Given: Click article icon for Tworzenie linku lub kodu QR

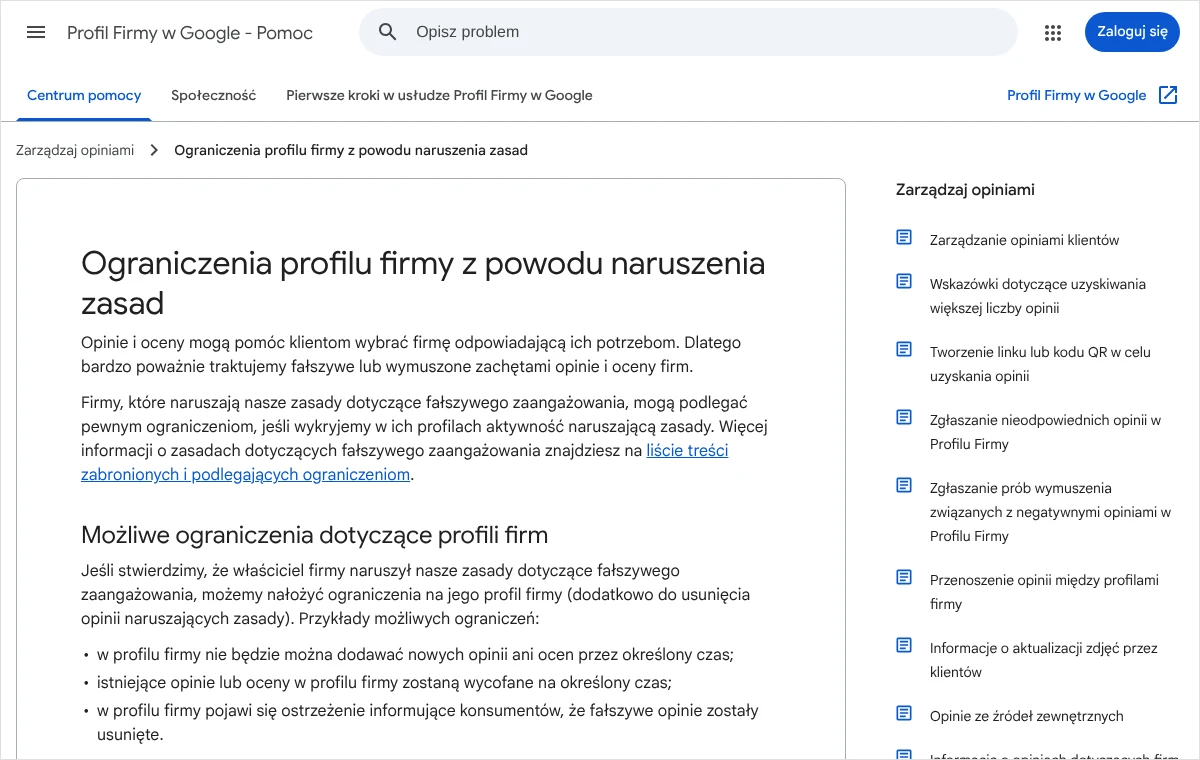Looking at the screenshot, I should click(x=904, y=350).
